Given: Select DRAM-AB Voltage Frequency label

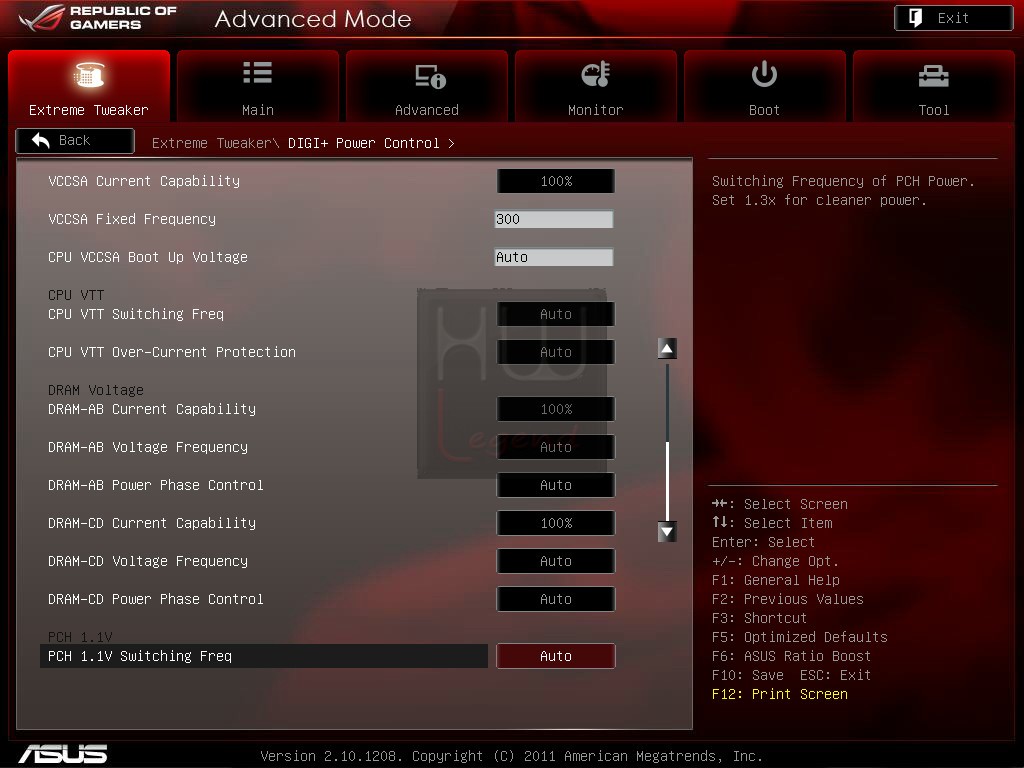Looking at the screenshot, I should [x=148, y=447].
